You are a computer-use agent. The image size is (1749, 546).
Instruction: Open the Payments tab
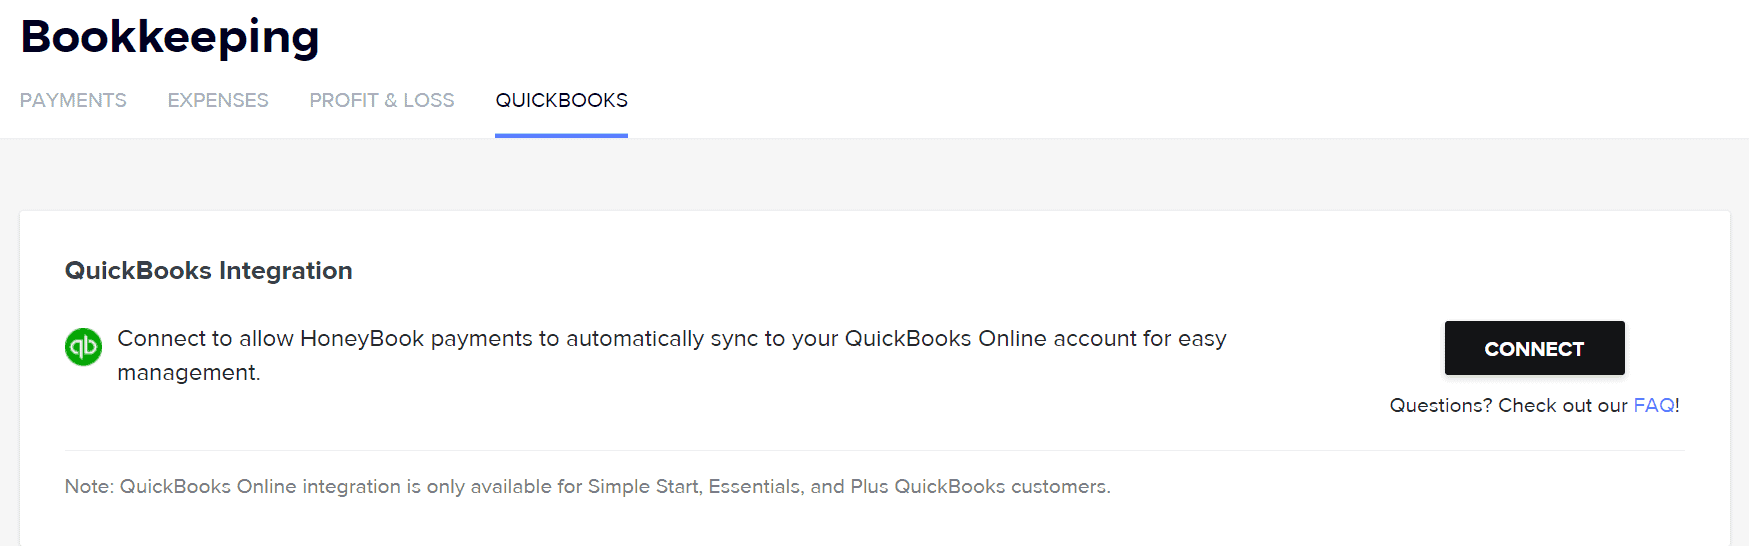pyautogui.click(x=73, y=100)
